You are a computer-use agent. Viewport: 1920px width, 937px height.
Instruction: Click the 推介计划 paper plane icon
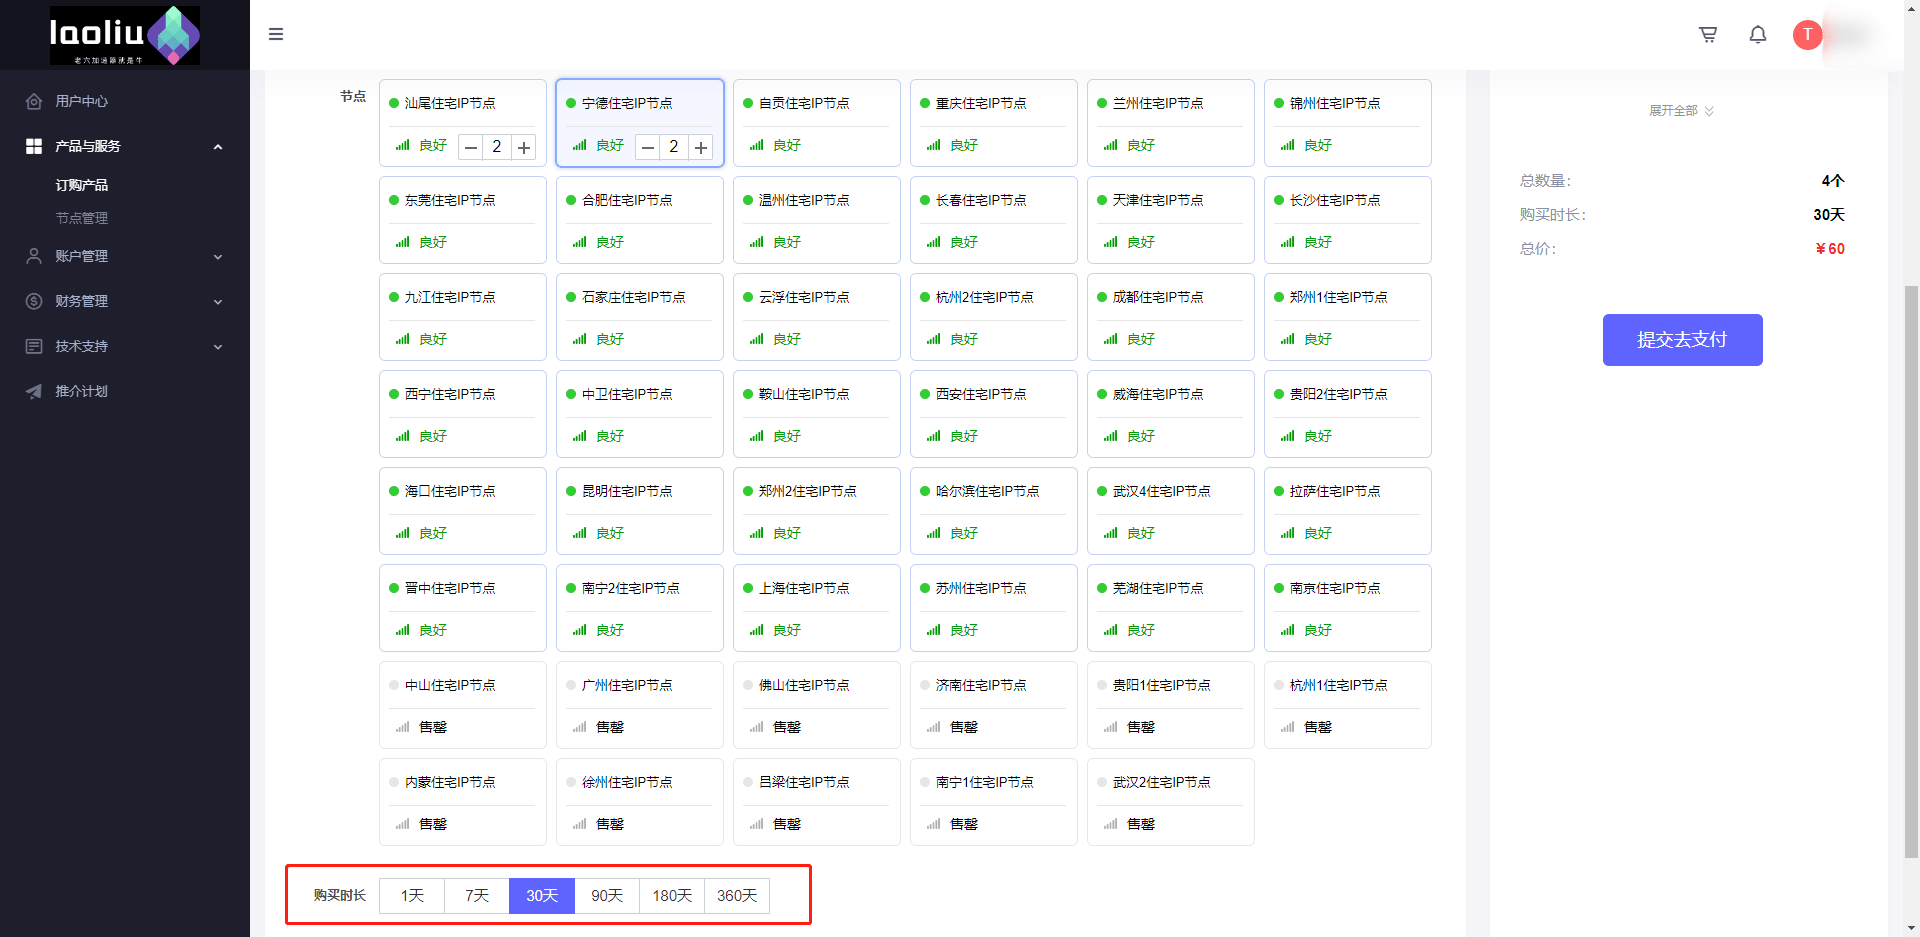click(x=34, y=391)
